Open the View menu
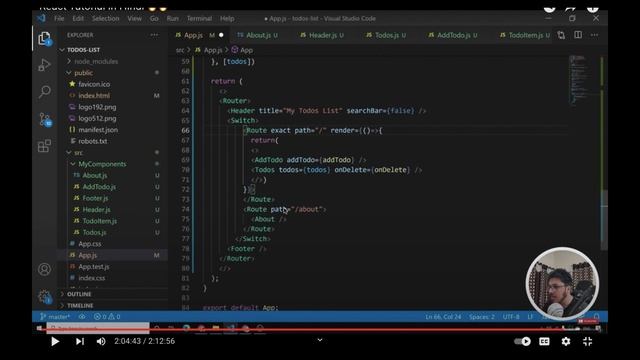This screenshot has width=640, height=360. tap(134, 18)
